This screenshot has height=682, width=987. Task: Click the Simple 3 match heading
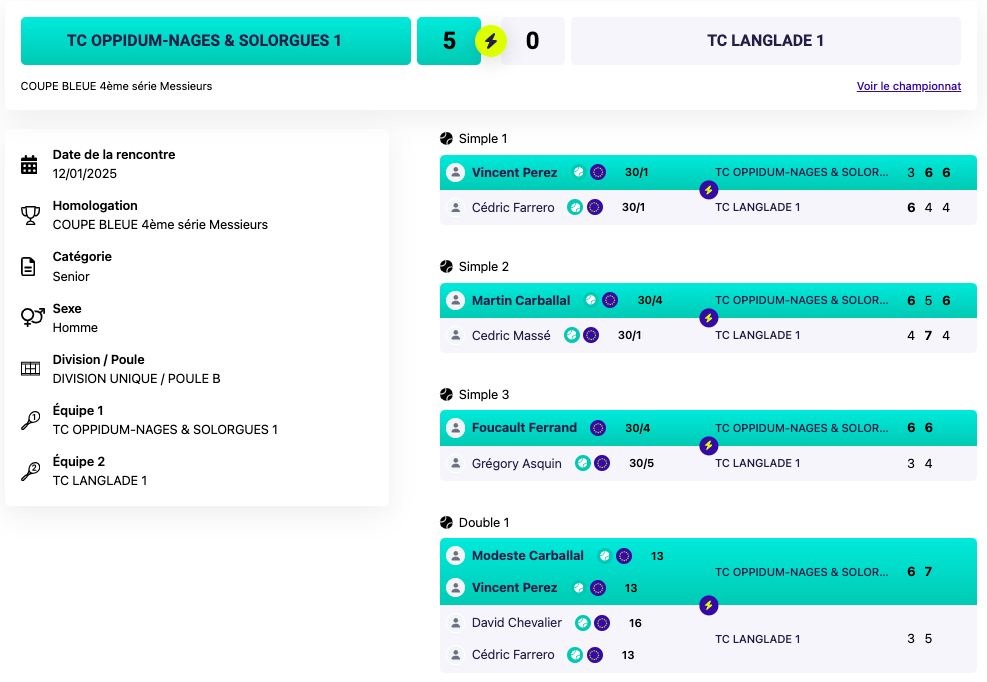tap(483, 395)
